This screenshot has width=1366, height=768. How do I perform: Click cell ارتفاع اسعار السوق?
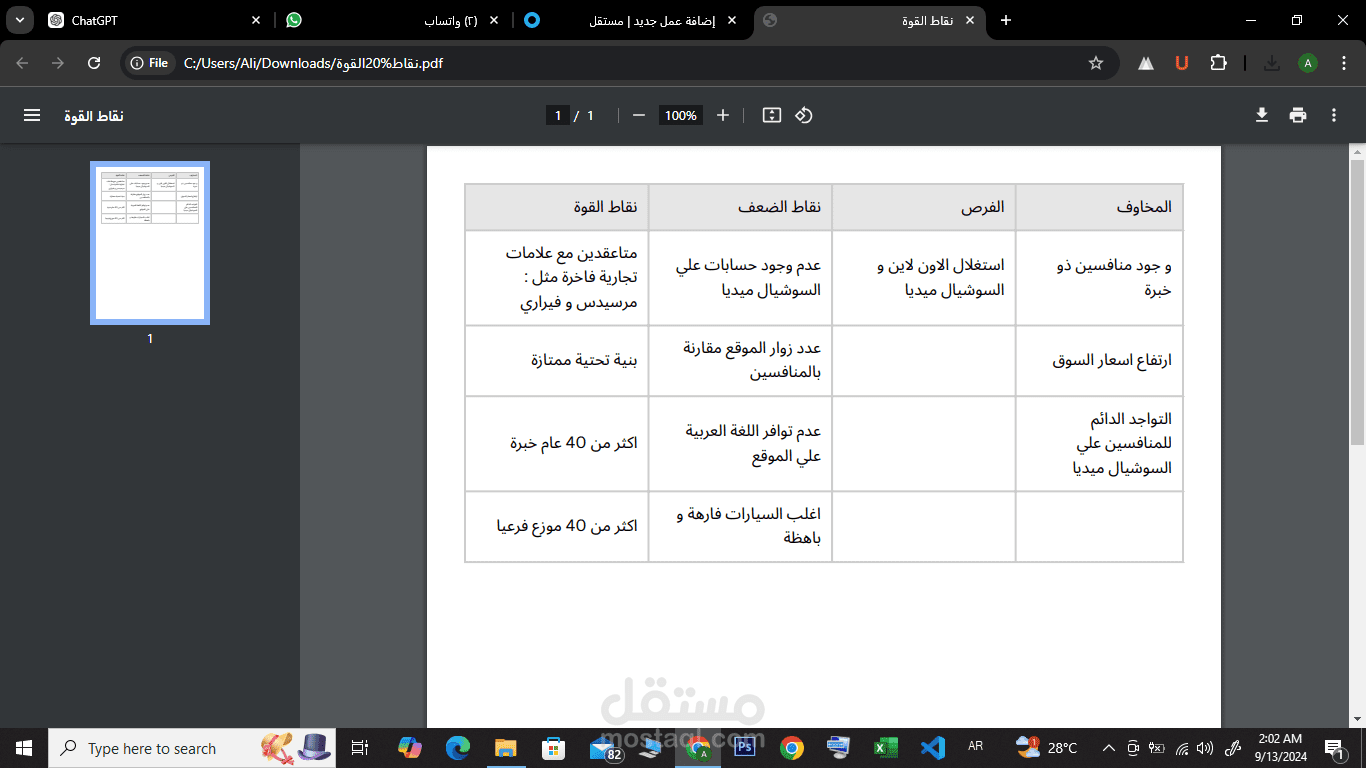[x=1099, y=360]
